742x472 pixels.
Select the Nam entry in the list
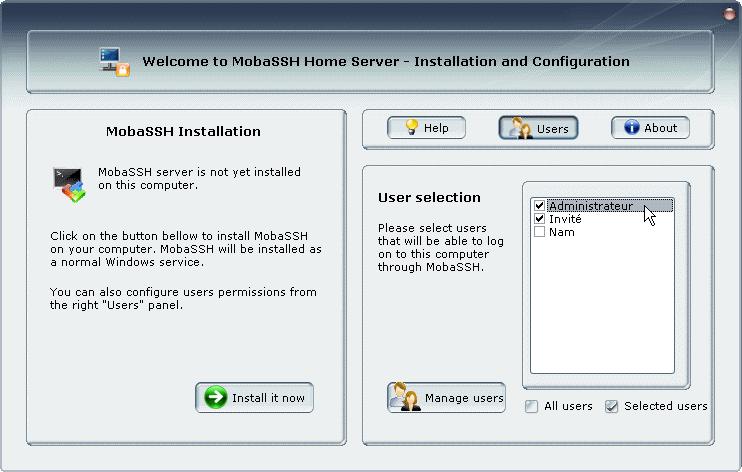(562, 232)
